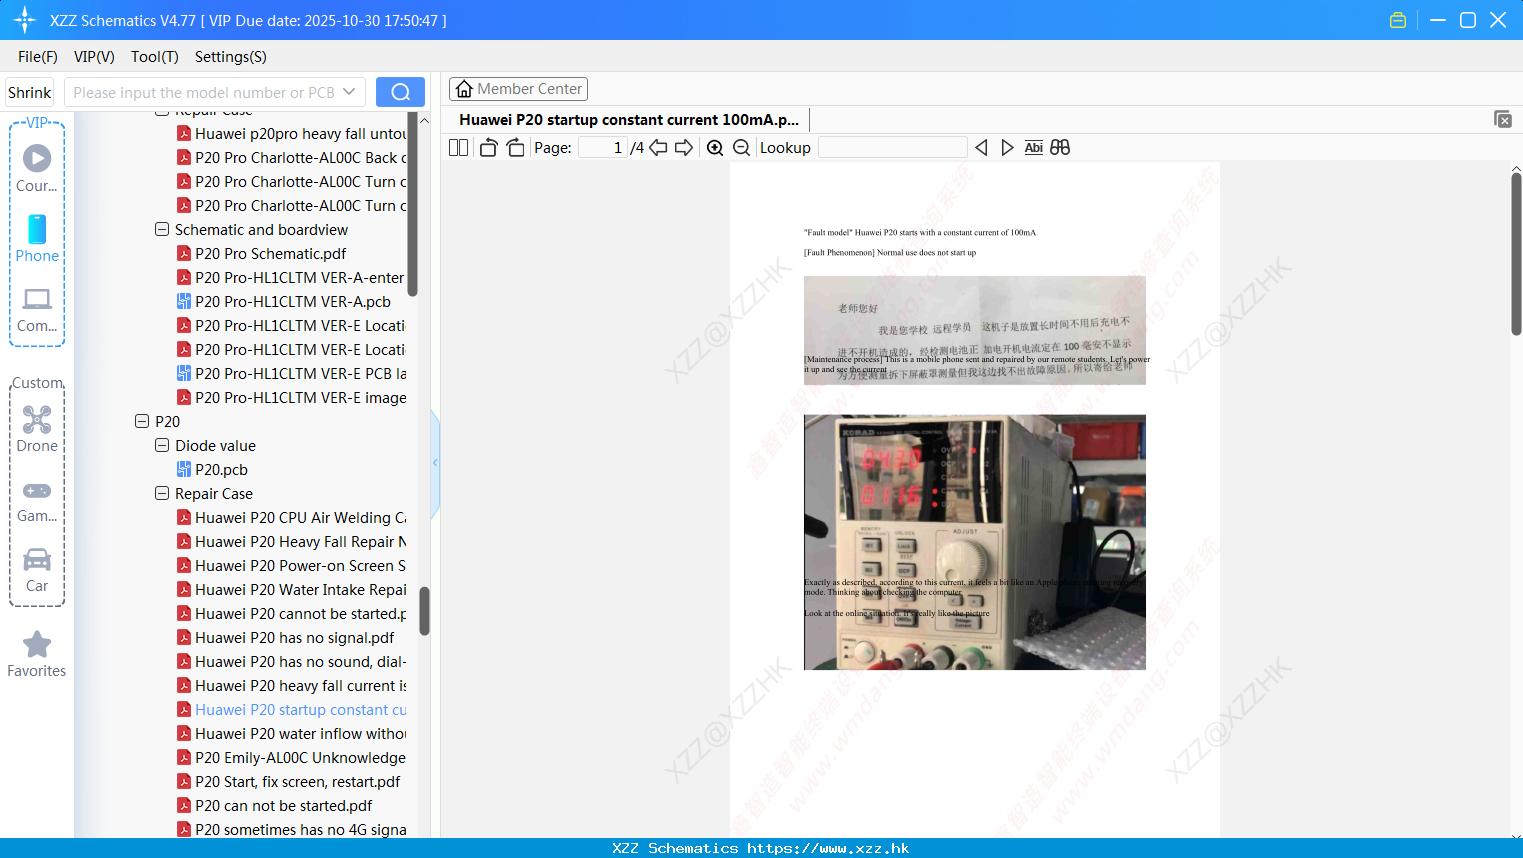
Task: Open Huawei P20 Power-on Screen case
Action: 292,565
